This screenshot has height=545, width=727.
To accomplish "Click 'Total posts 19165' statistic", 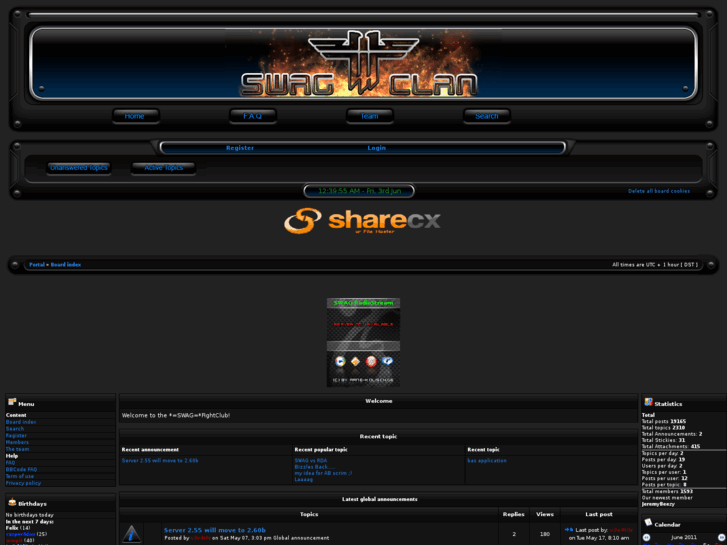I will tap(663, 421).
